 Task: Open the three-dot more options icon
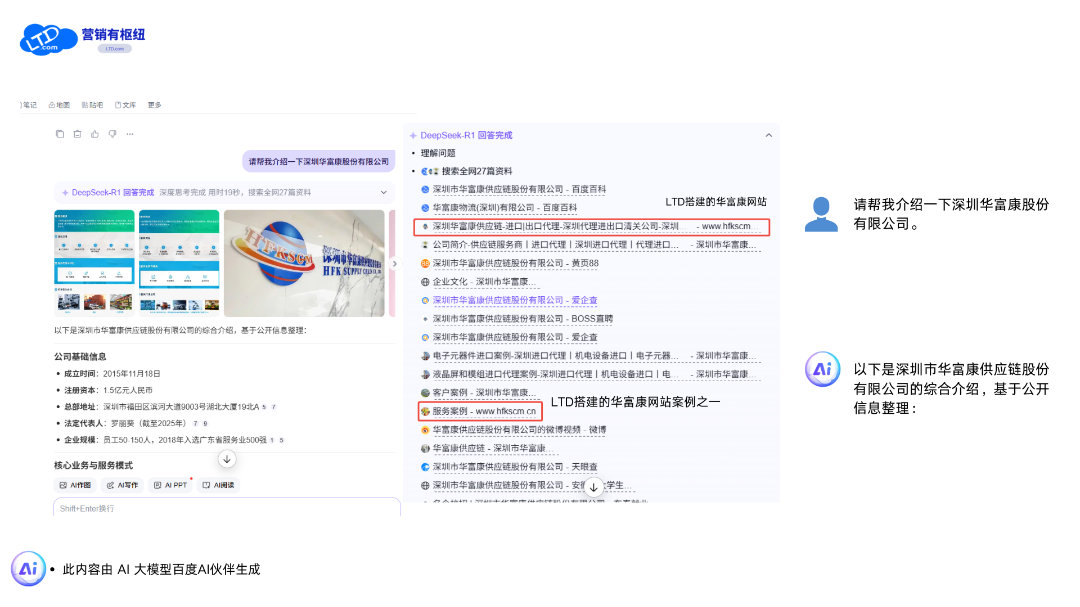pyautogui.click(x=130, y=134)
